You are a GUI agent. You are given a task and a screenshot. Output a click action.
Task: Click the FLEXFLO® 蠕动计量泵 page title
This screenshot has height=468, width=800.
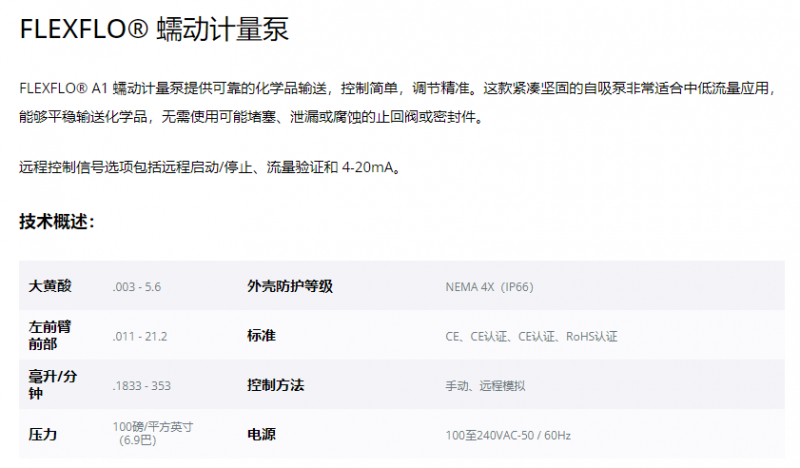[x=154, y=30]
